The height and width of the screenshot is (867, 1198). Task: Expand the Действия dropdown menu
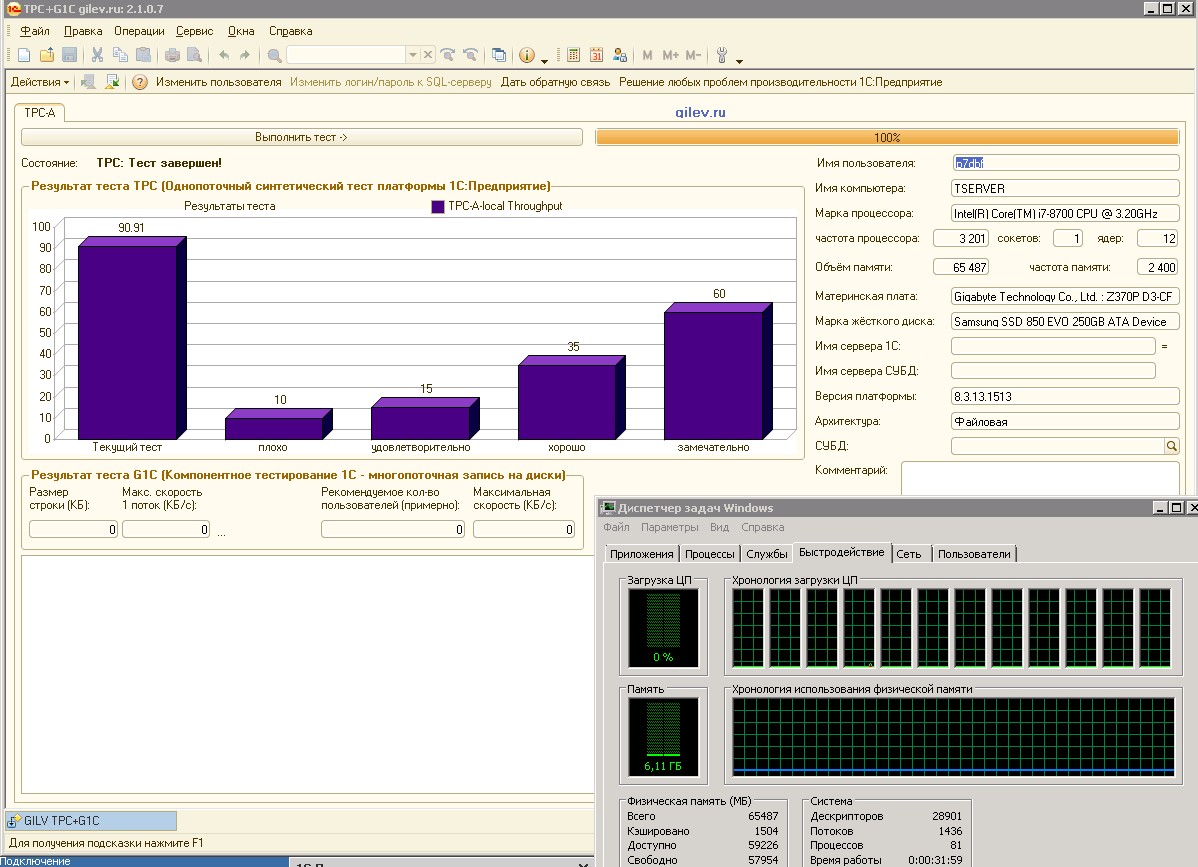[40, 82]
